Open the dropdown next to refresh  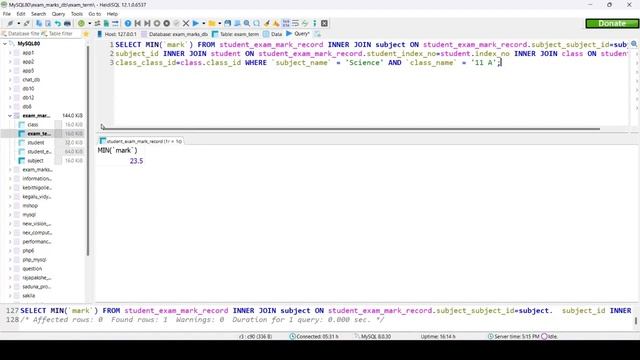pyautogui.click(x=89, y=23)
